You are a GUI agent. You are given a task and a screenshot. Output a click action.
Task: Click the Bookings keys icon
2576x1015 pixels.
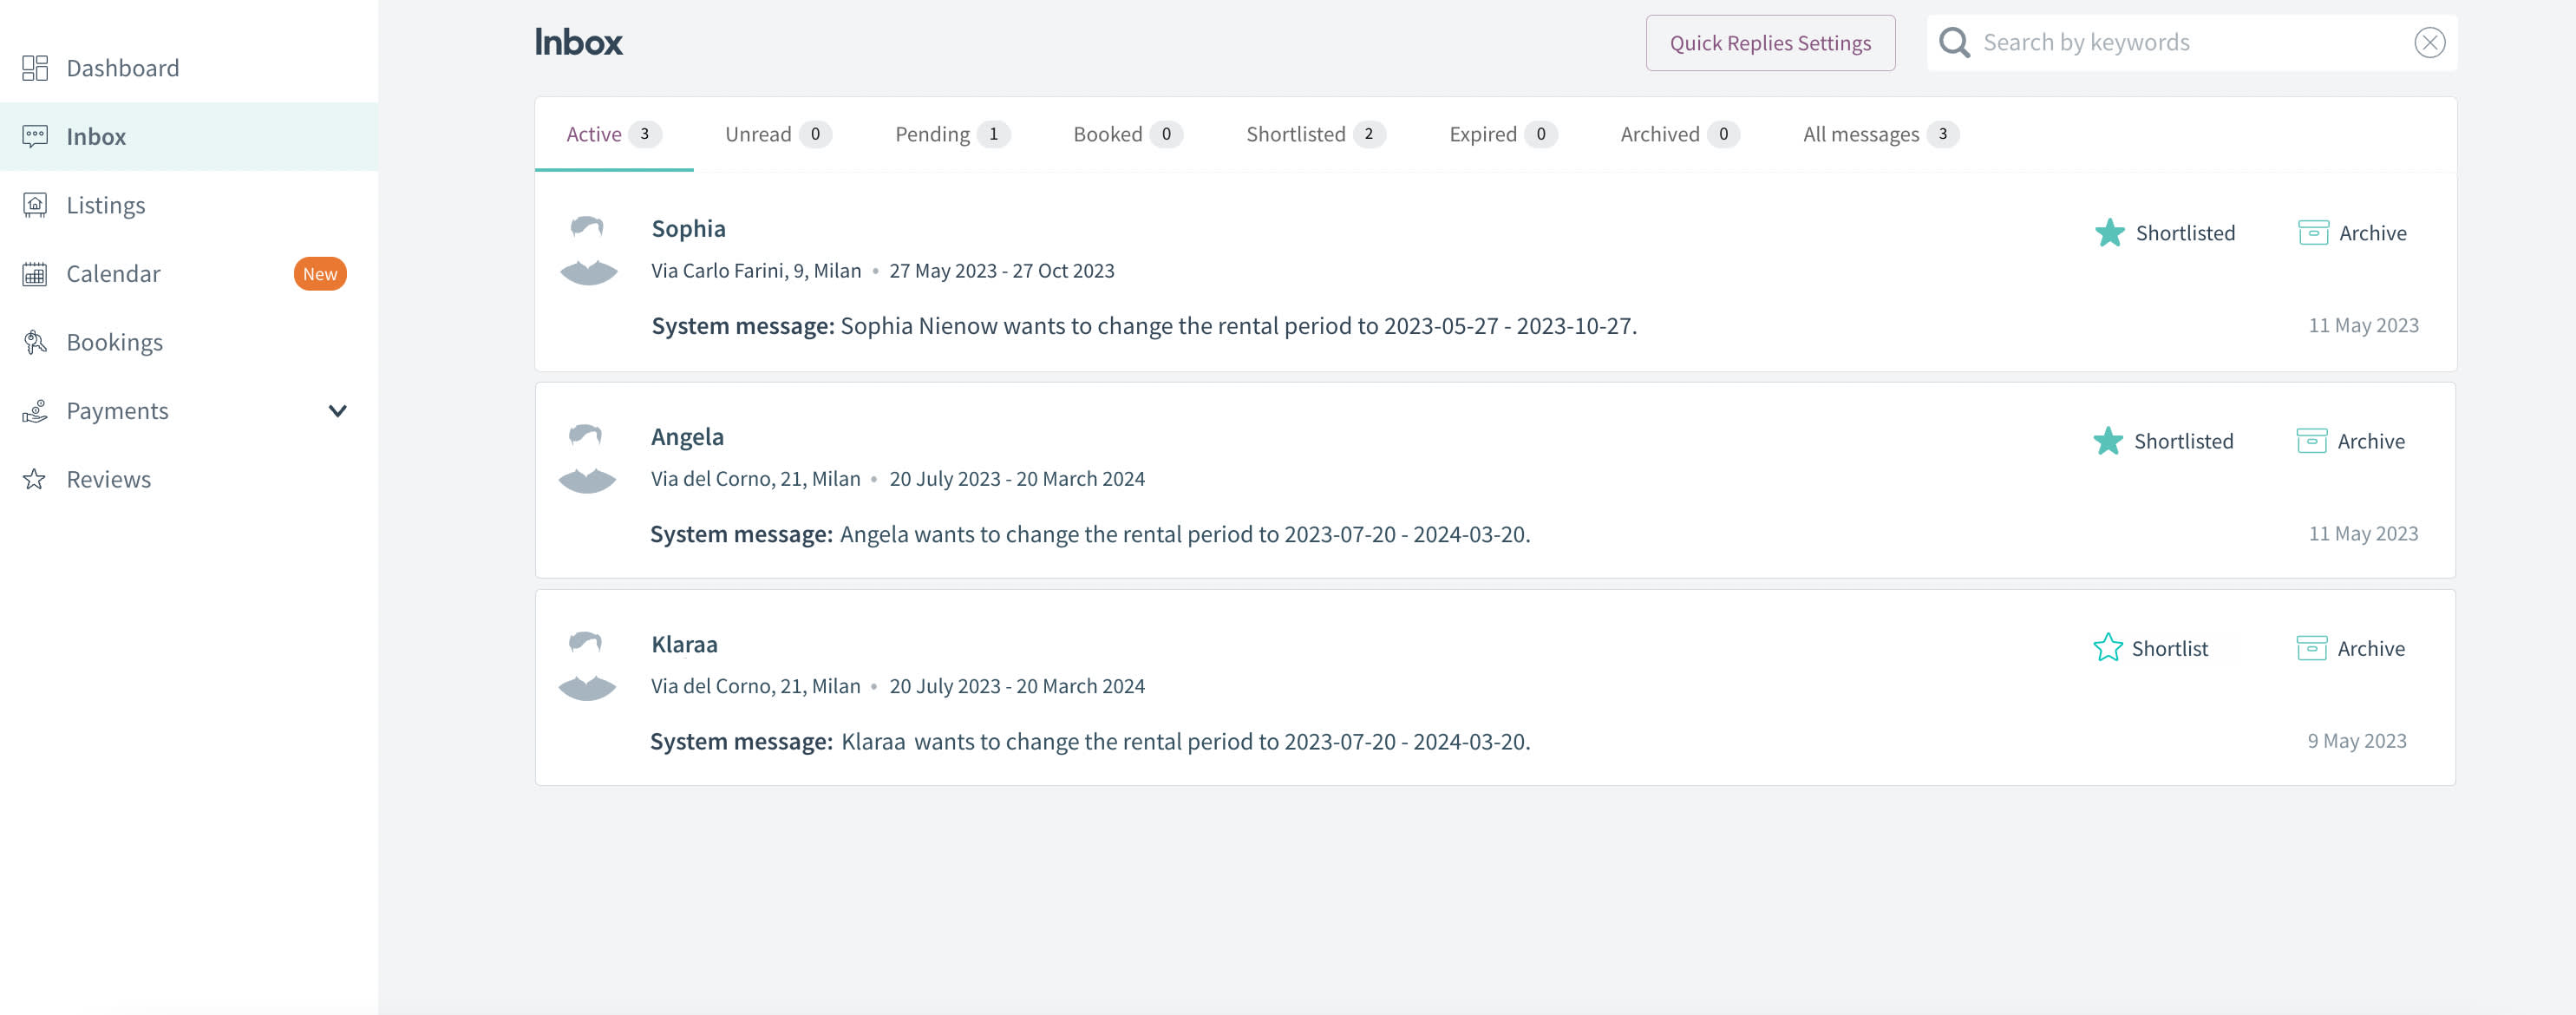pyautogui.click(x=35, y=342)
